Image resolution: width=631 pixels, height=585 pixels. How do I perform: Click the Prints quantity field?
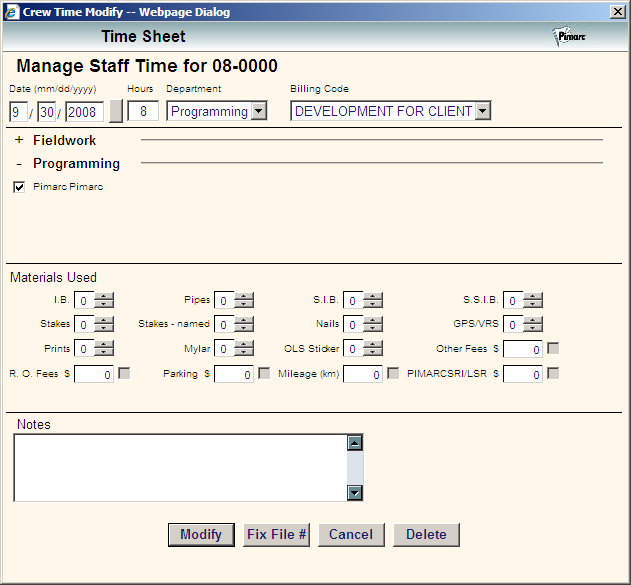click(x=85, y=348)
